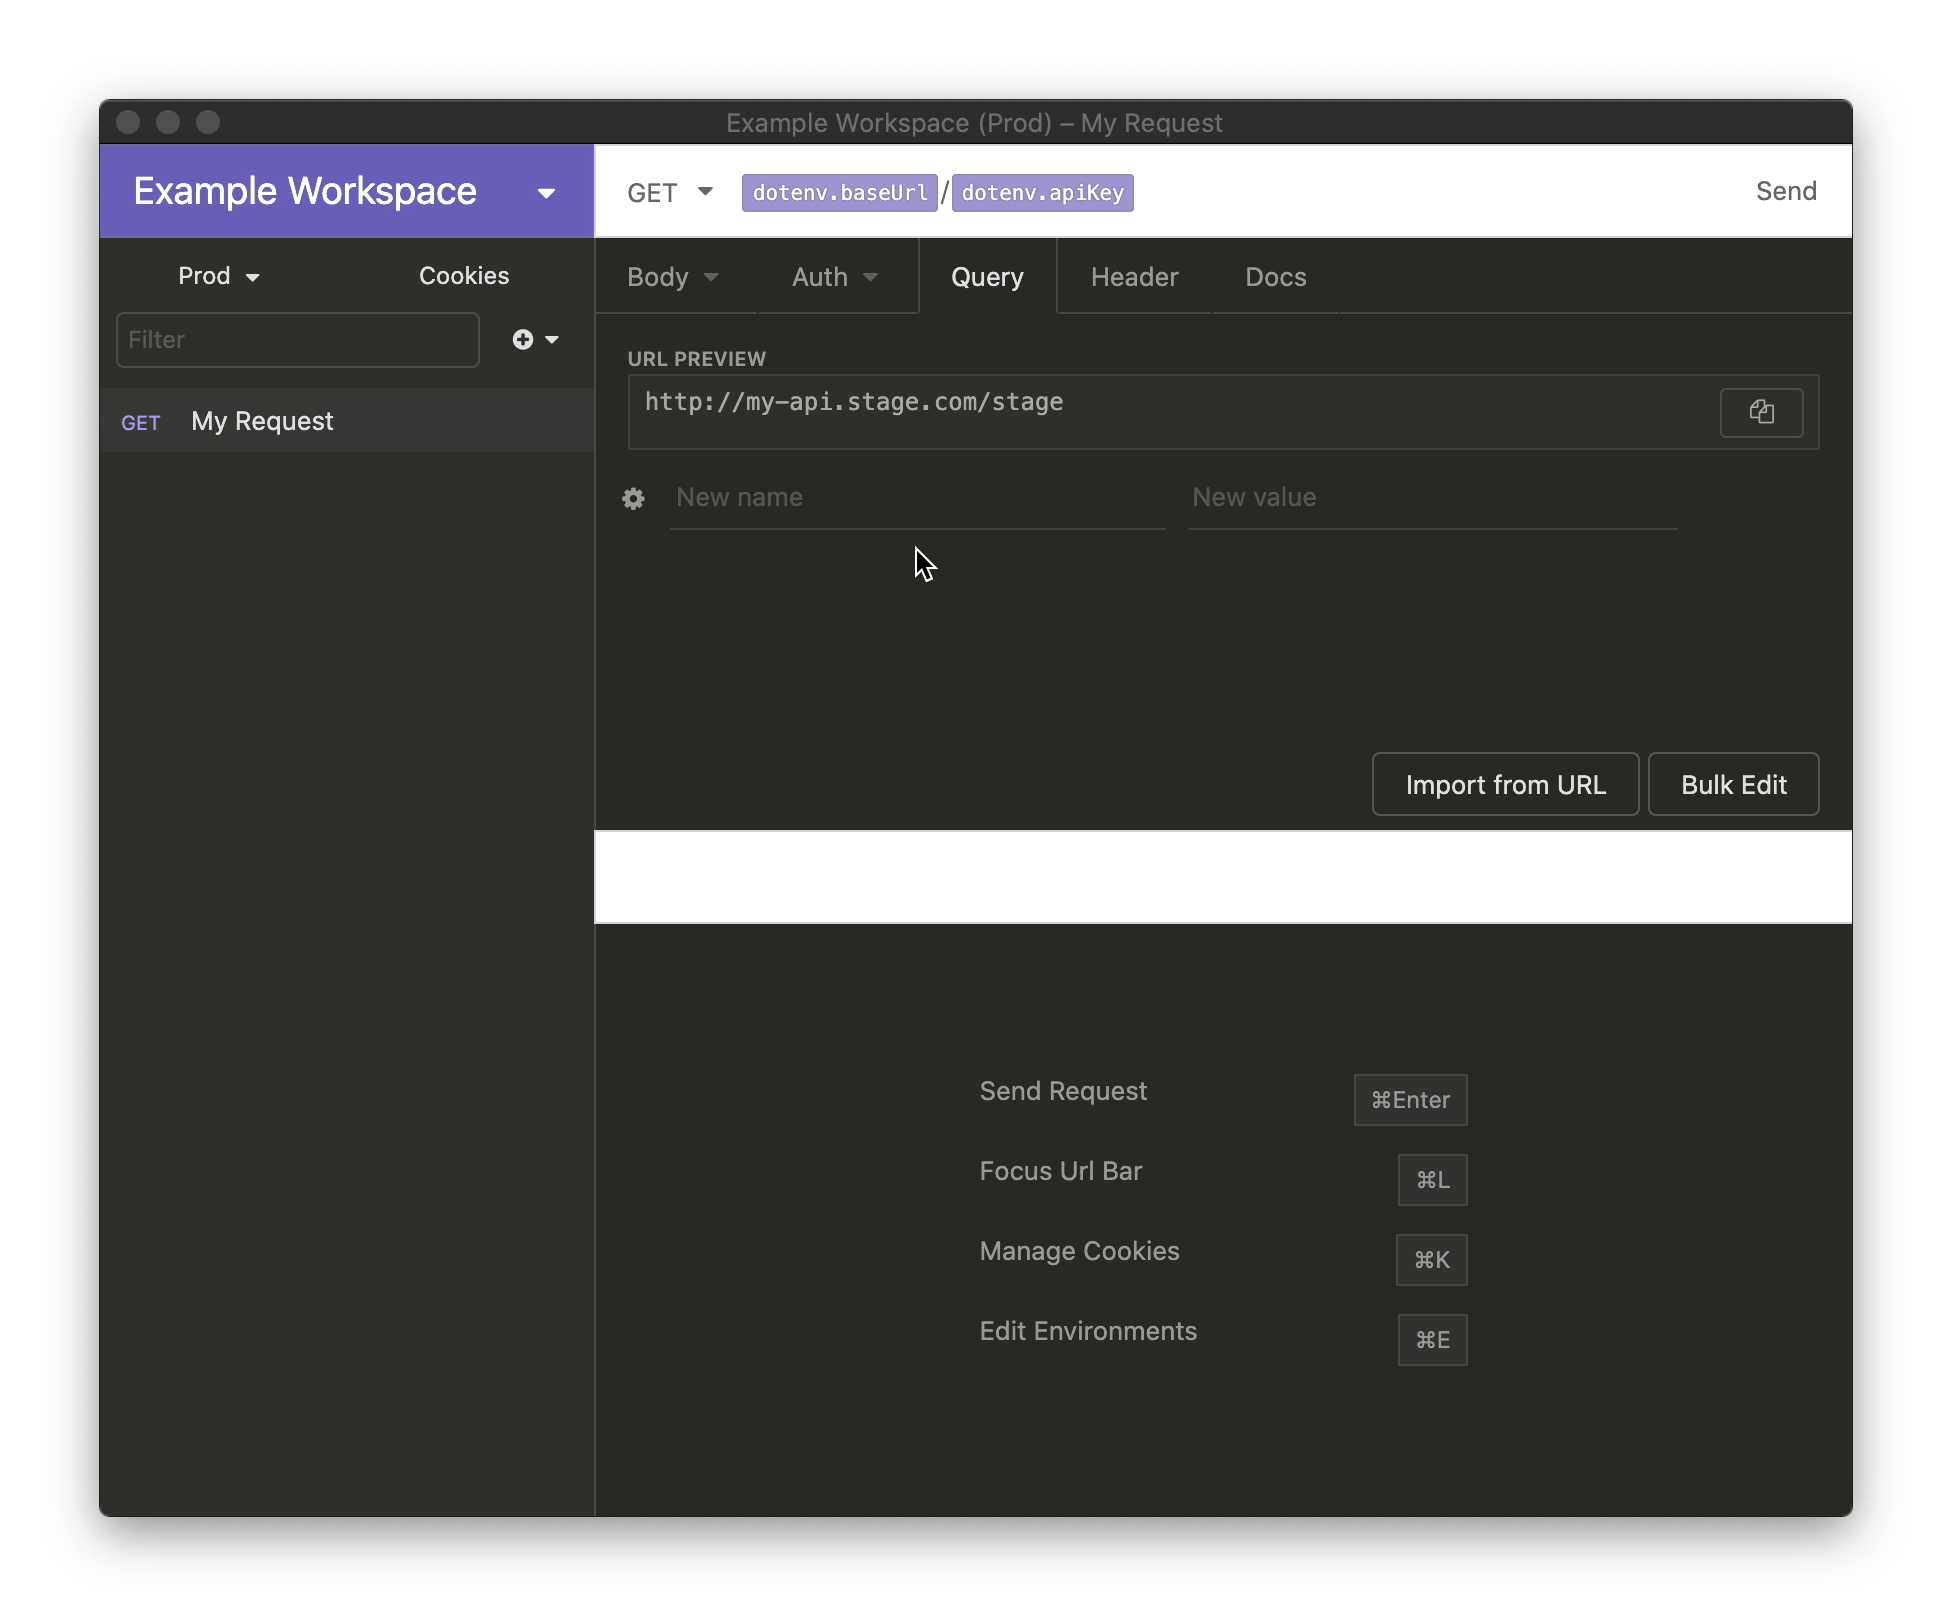The height and width of the screenshot is (1616, 1952).
Task: Select the Query tab
Action: (987, 277)
